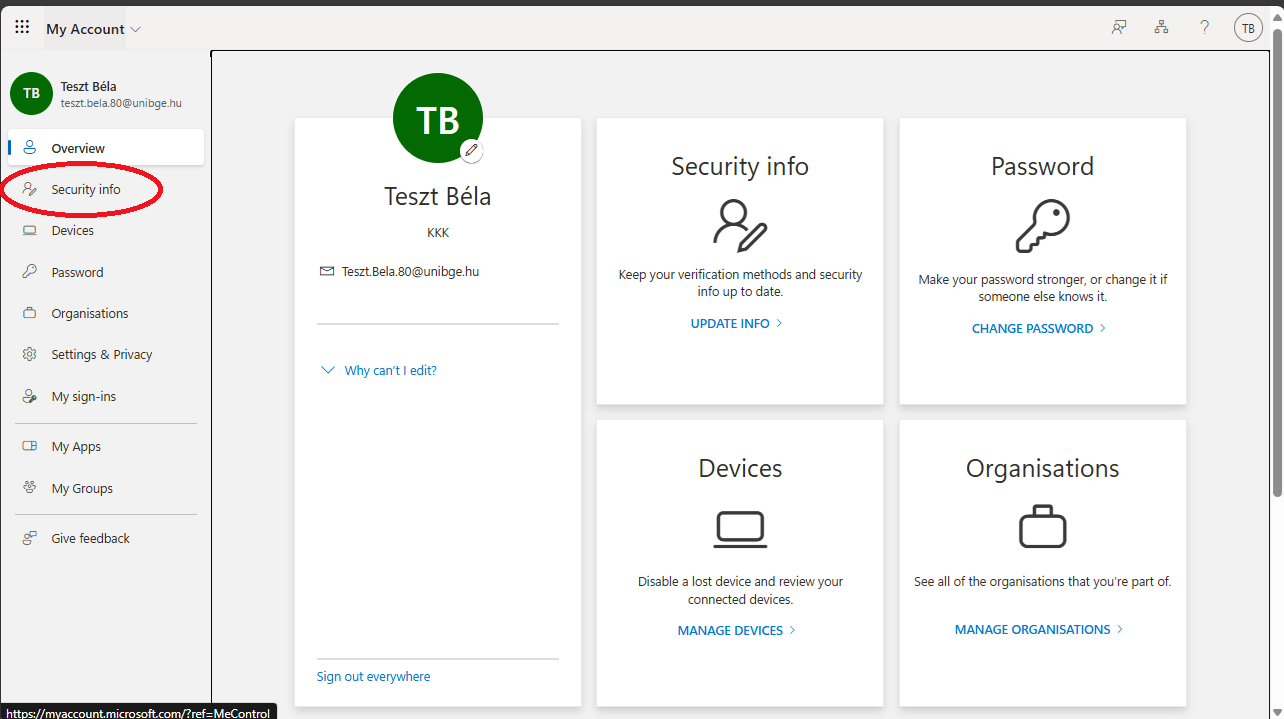Click the key icon in Password card
The height and width of the screenshot is (719, 1284).
click(1042, 225)
